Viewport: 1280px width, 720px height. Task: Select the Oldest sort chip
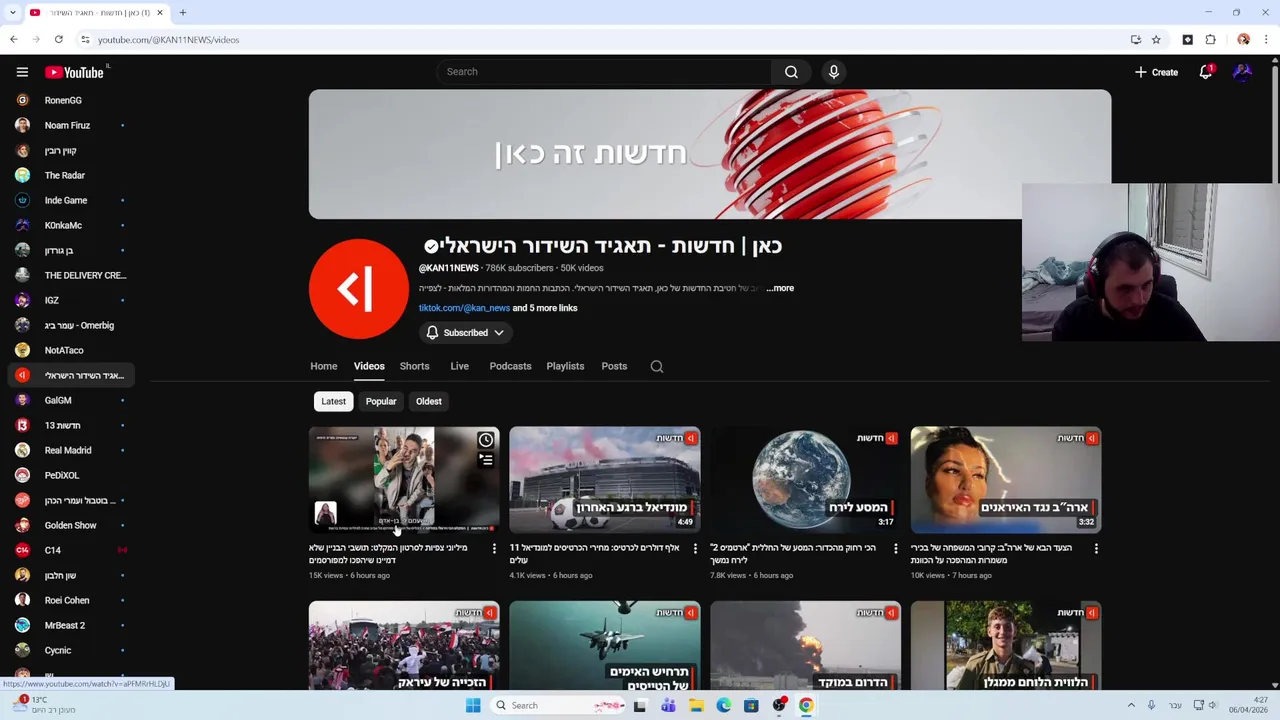point(429,401)
